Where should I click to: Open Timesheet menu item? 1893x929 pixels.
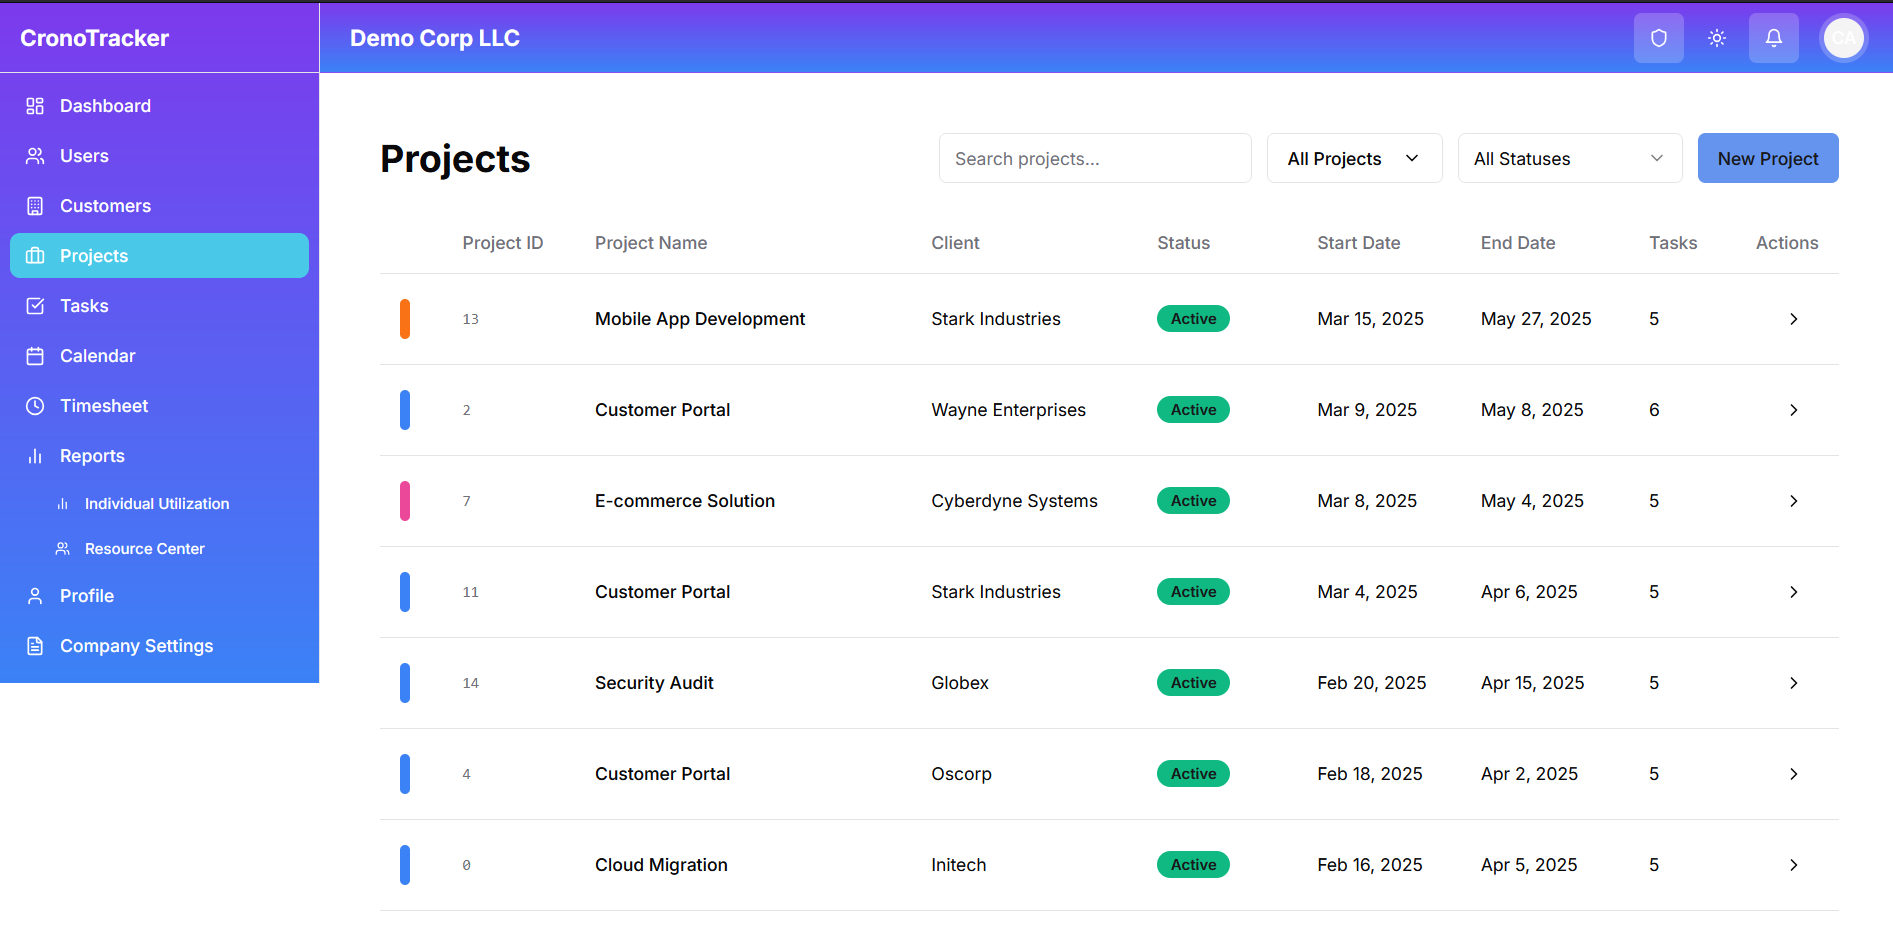[159, 406]
